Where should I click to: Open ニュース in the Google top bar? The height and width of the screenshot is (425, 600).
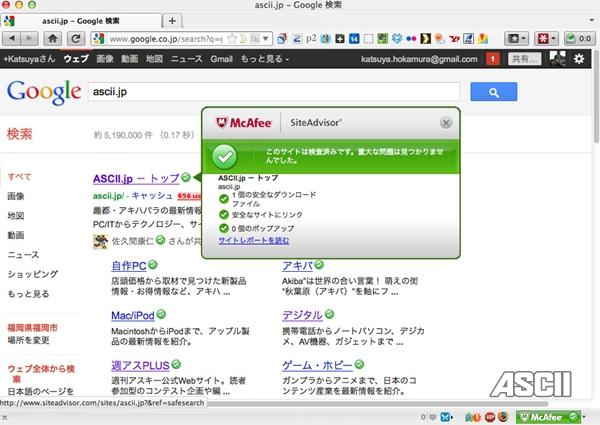point(186,59)
